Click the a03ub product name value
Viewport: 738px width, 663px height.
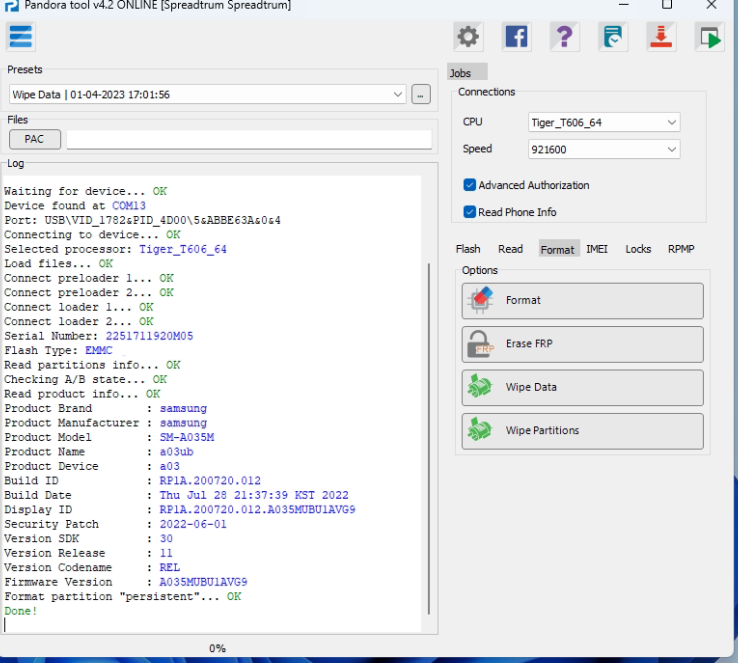click(176, 452)
